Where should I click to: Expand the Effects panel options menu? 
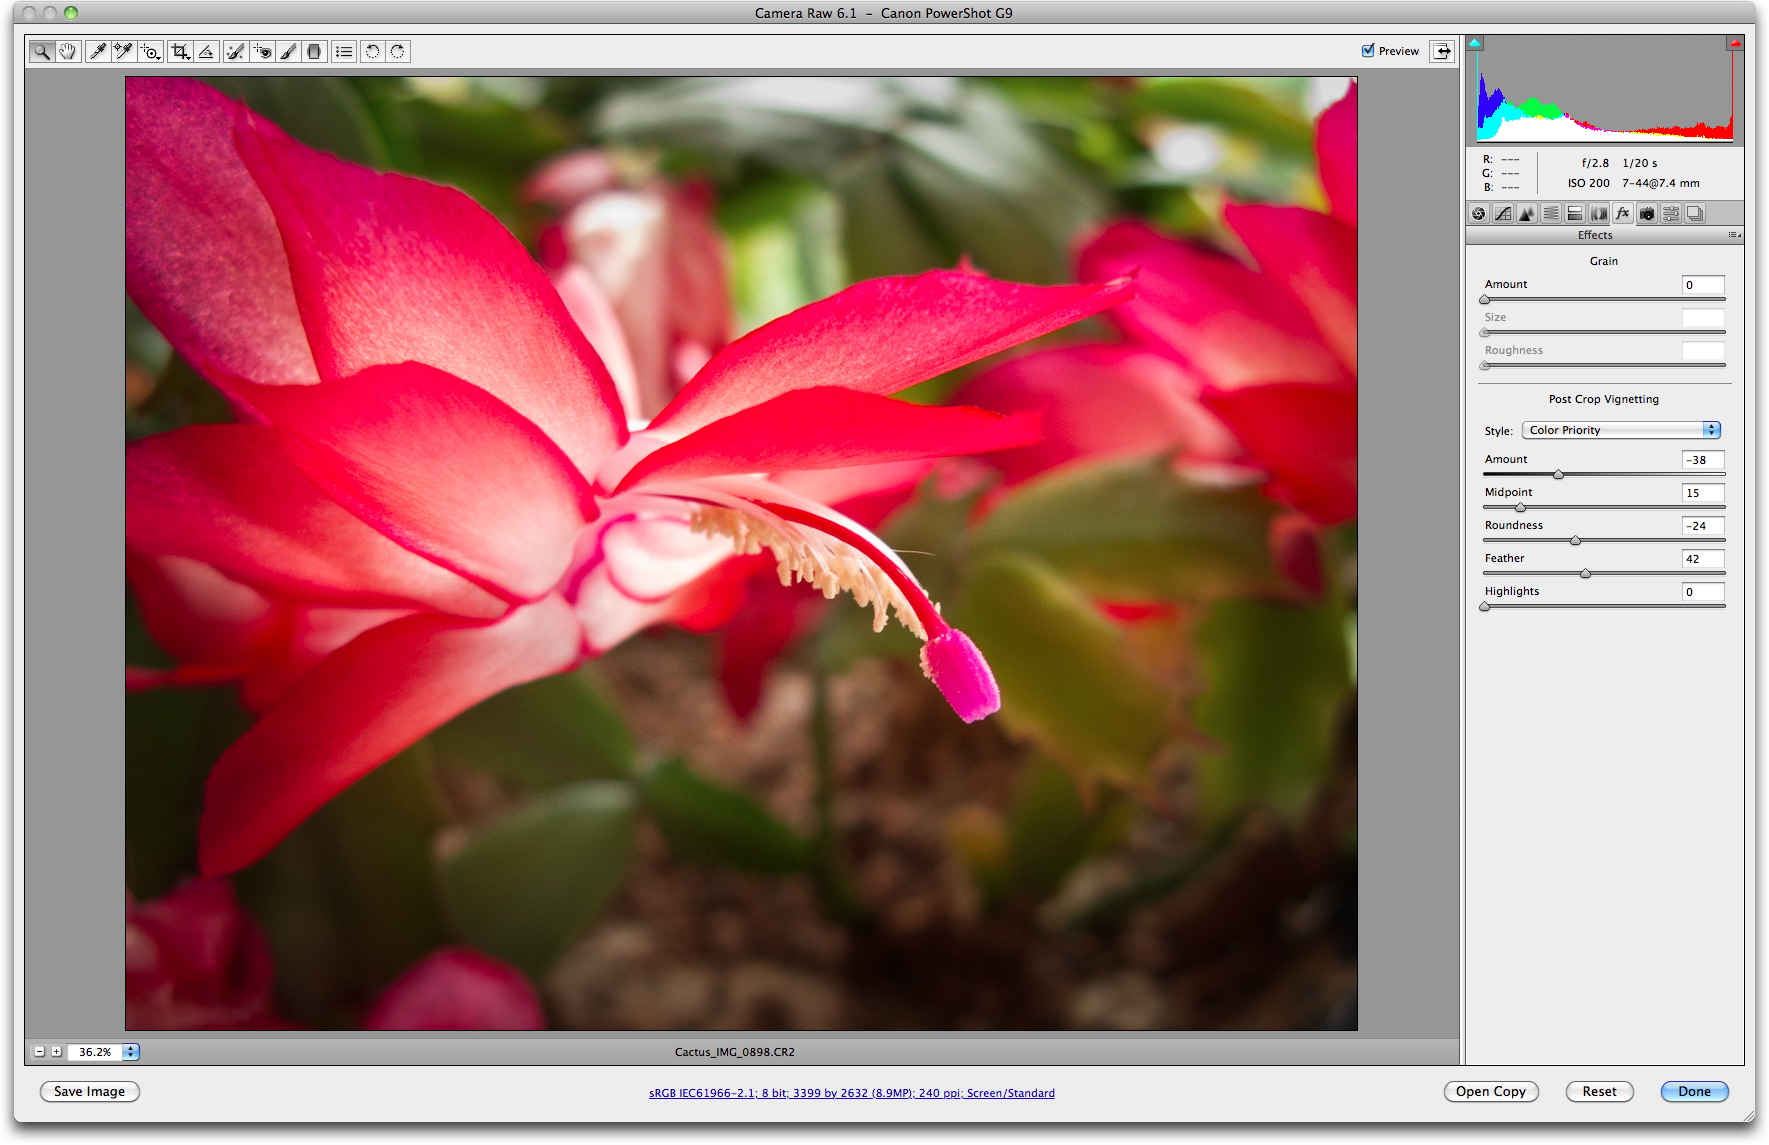1734,236
